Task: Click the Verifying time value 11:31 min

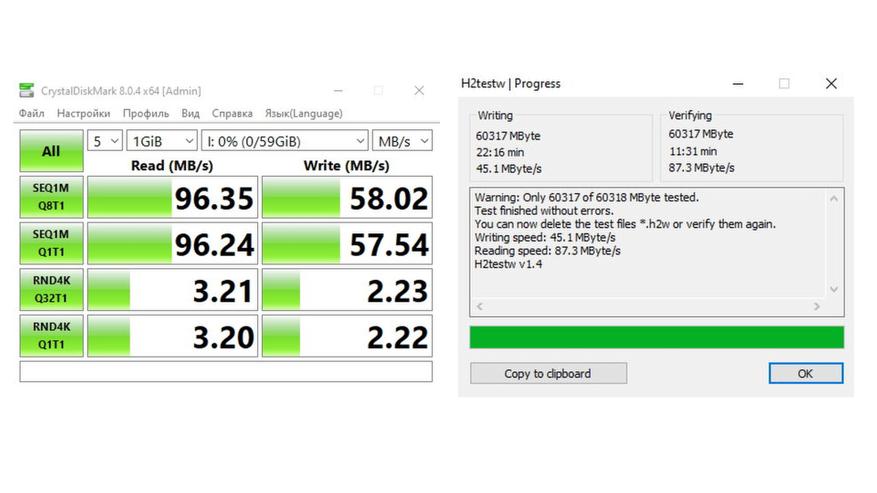Action: point(693,151)
